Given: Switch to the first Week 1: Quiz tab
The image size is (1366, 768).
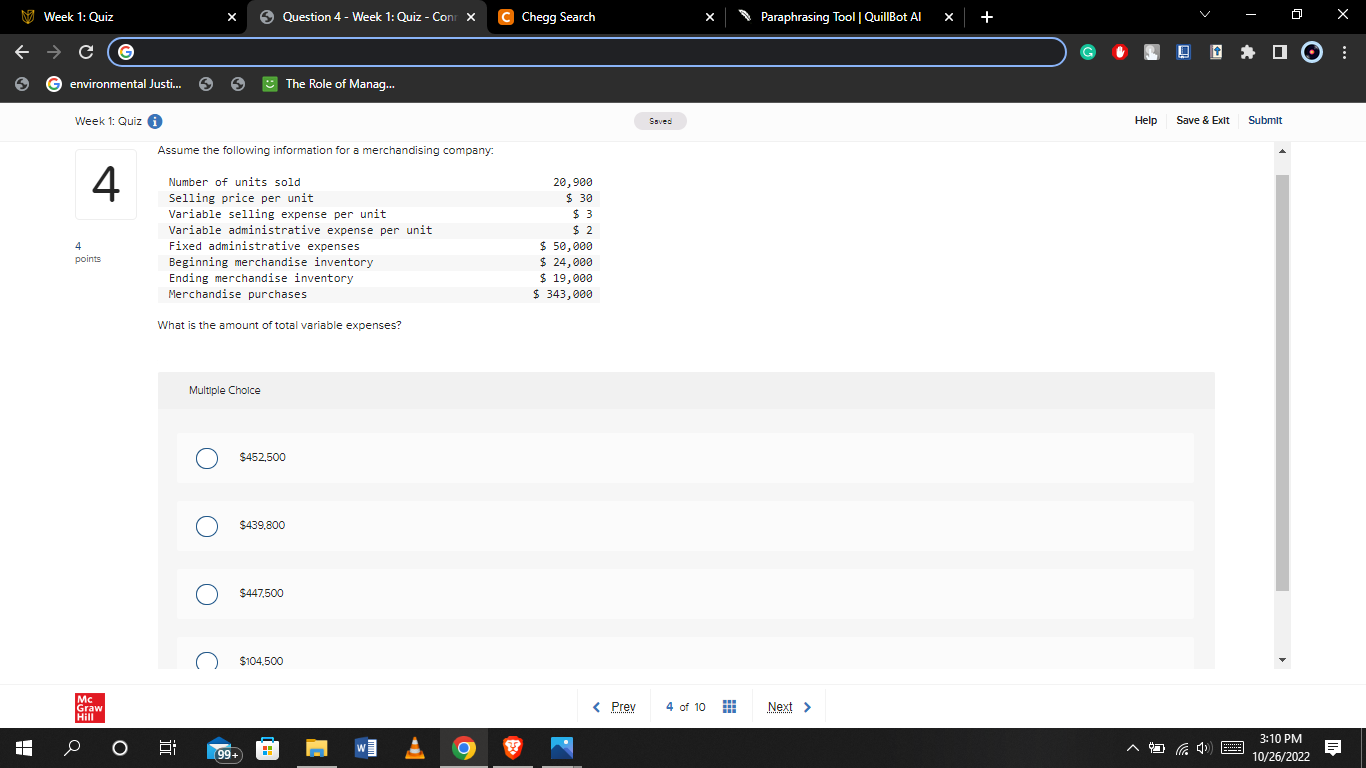Looking at the screenshot, I should coord(122,17).
